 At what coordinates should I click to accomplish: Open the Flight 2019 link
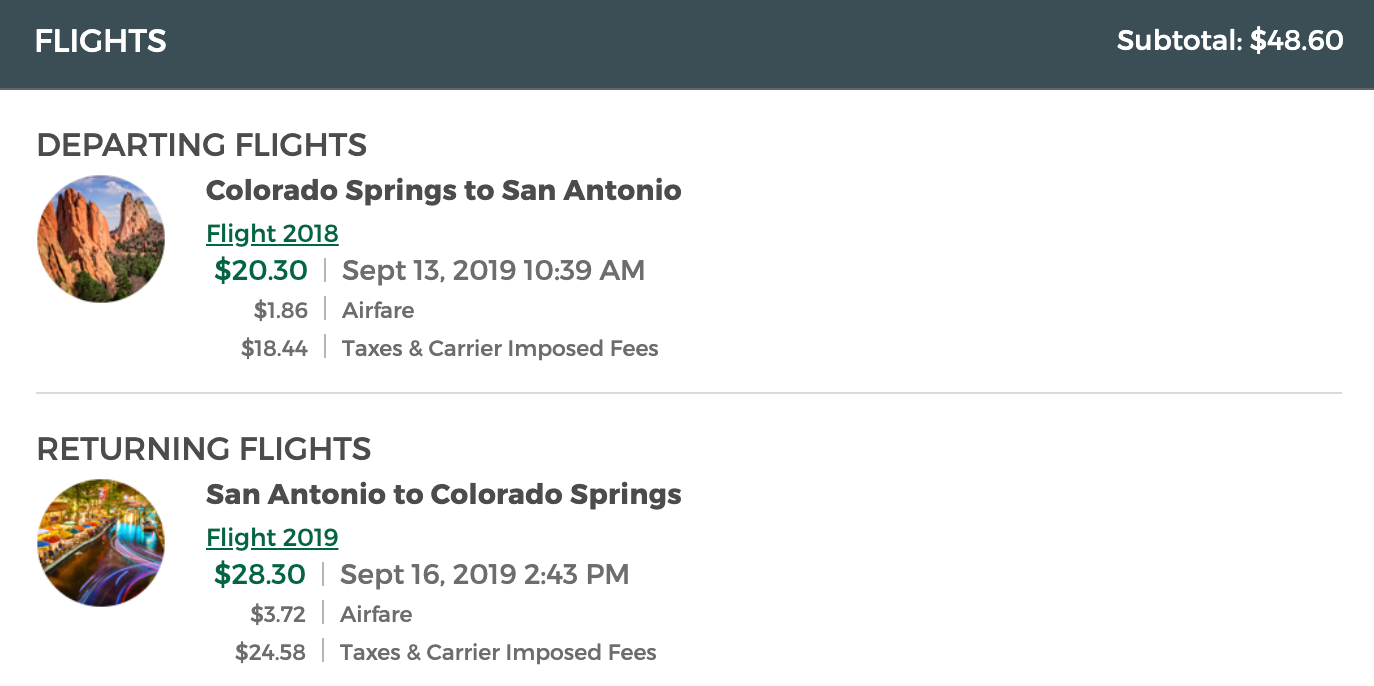(272, 538)
